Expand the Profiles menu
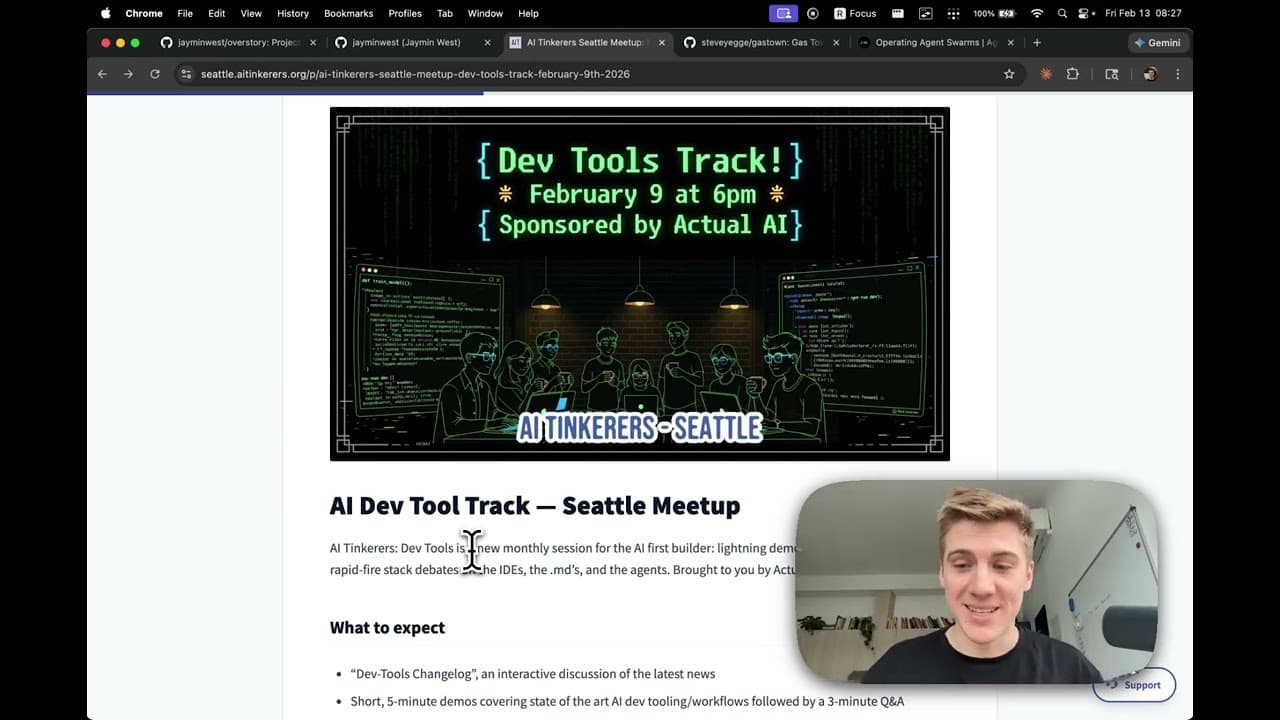The height and width of the screenshot is (720, 1280). coord(405,13)
